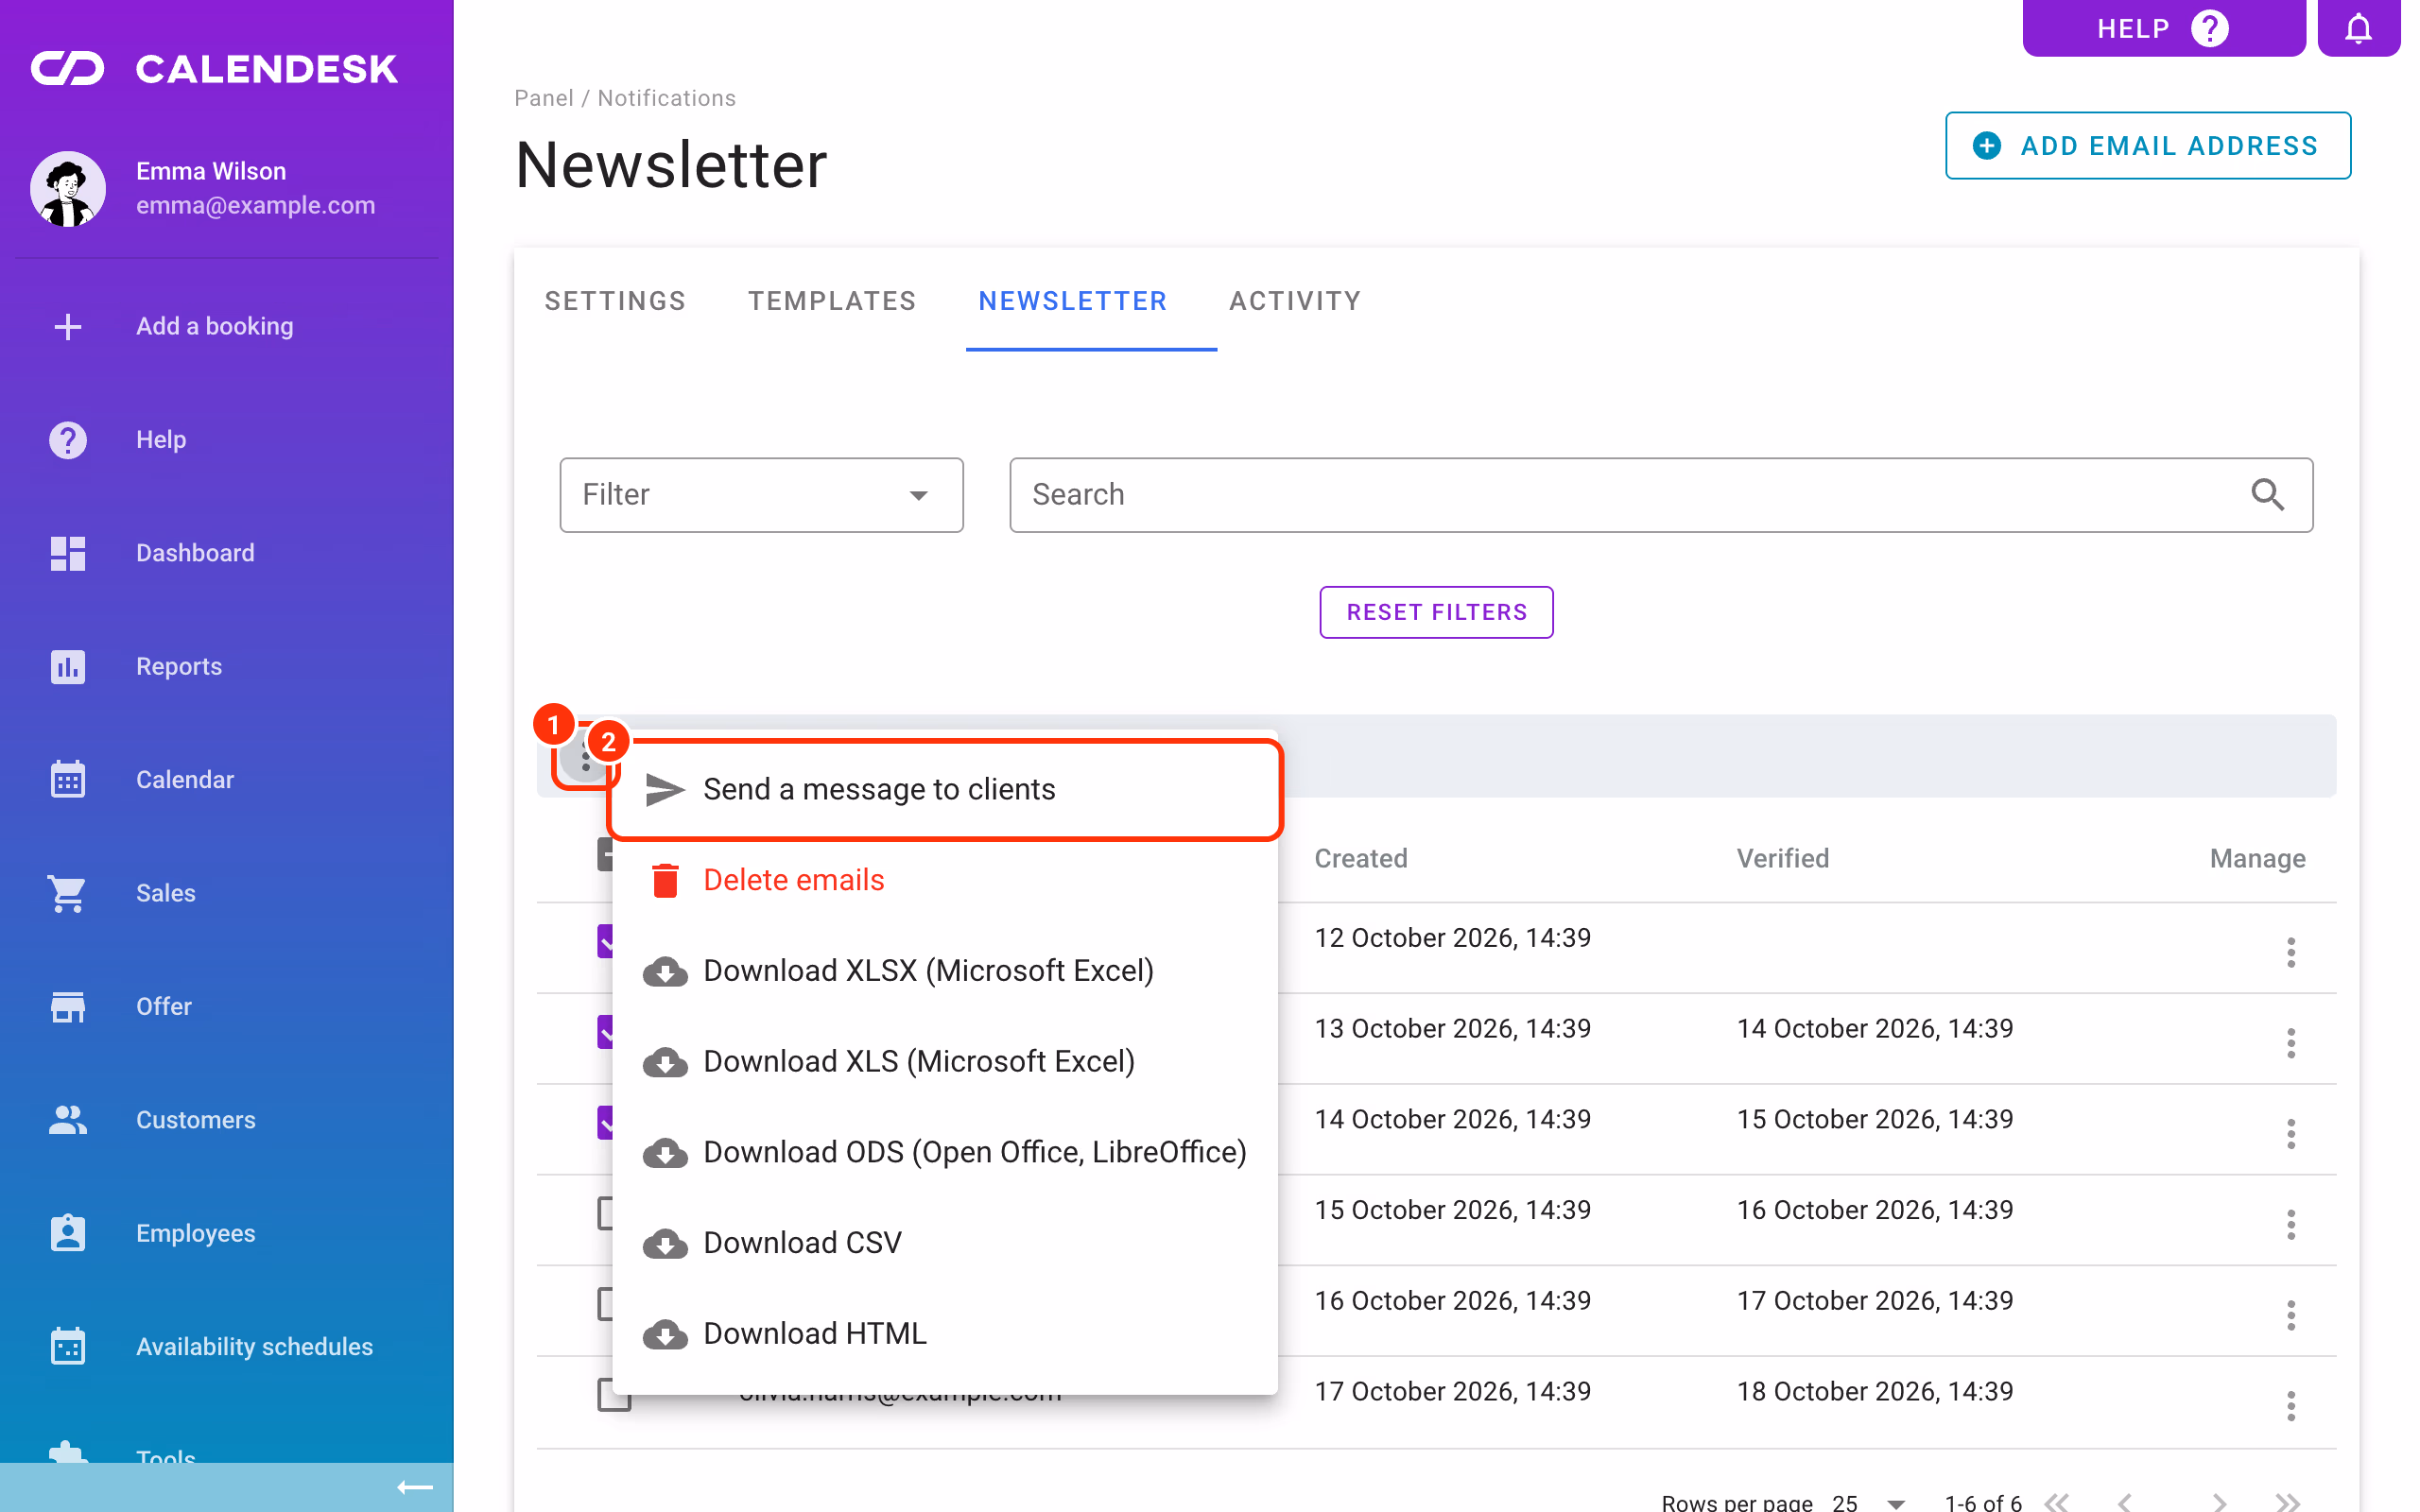This screenshot has width=2420, height=1512.
Task: Toggle checkbox for row created 17 October 2026
Action: pos(613,1394)
